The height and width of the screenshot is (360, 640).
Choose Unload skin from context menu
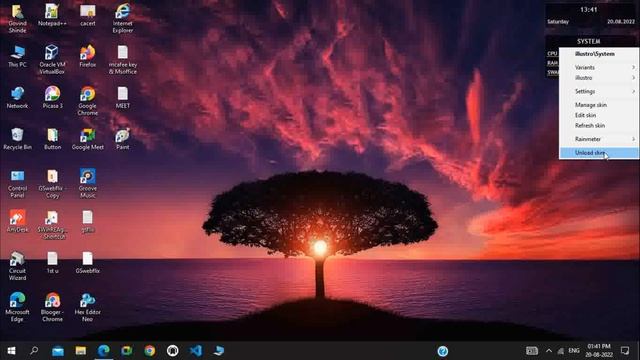coord(599,153)
